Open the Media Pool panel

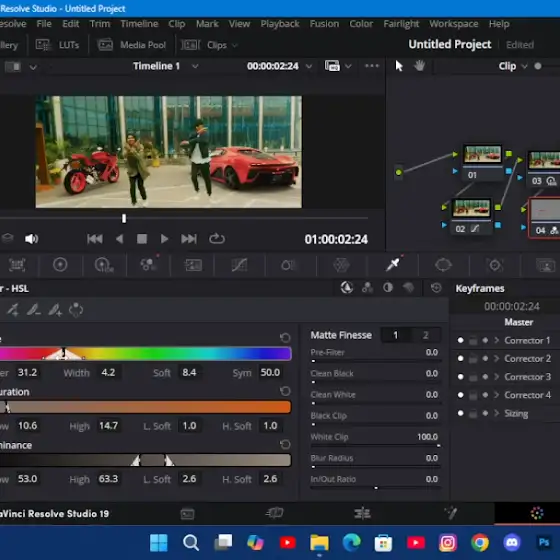click(x=132, y=45)
